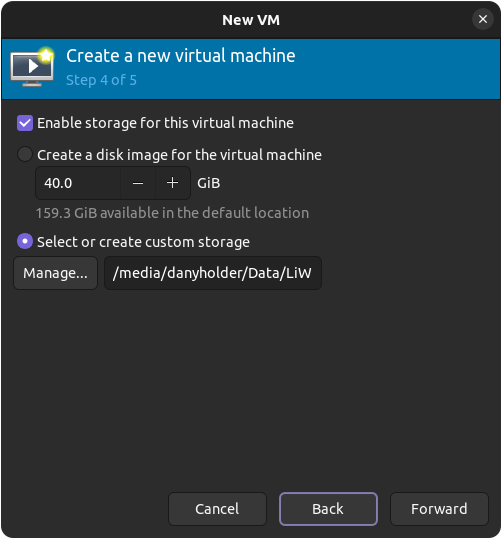Click the 40.0 disk size field
The image size is (502, 539).
[78, 183]
